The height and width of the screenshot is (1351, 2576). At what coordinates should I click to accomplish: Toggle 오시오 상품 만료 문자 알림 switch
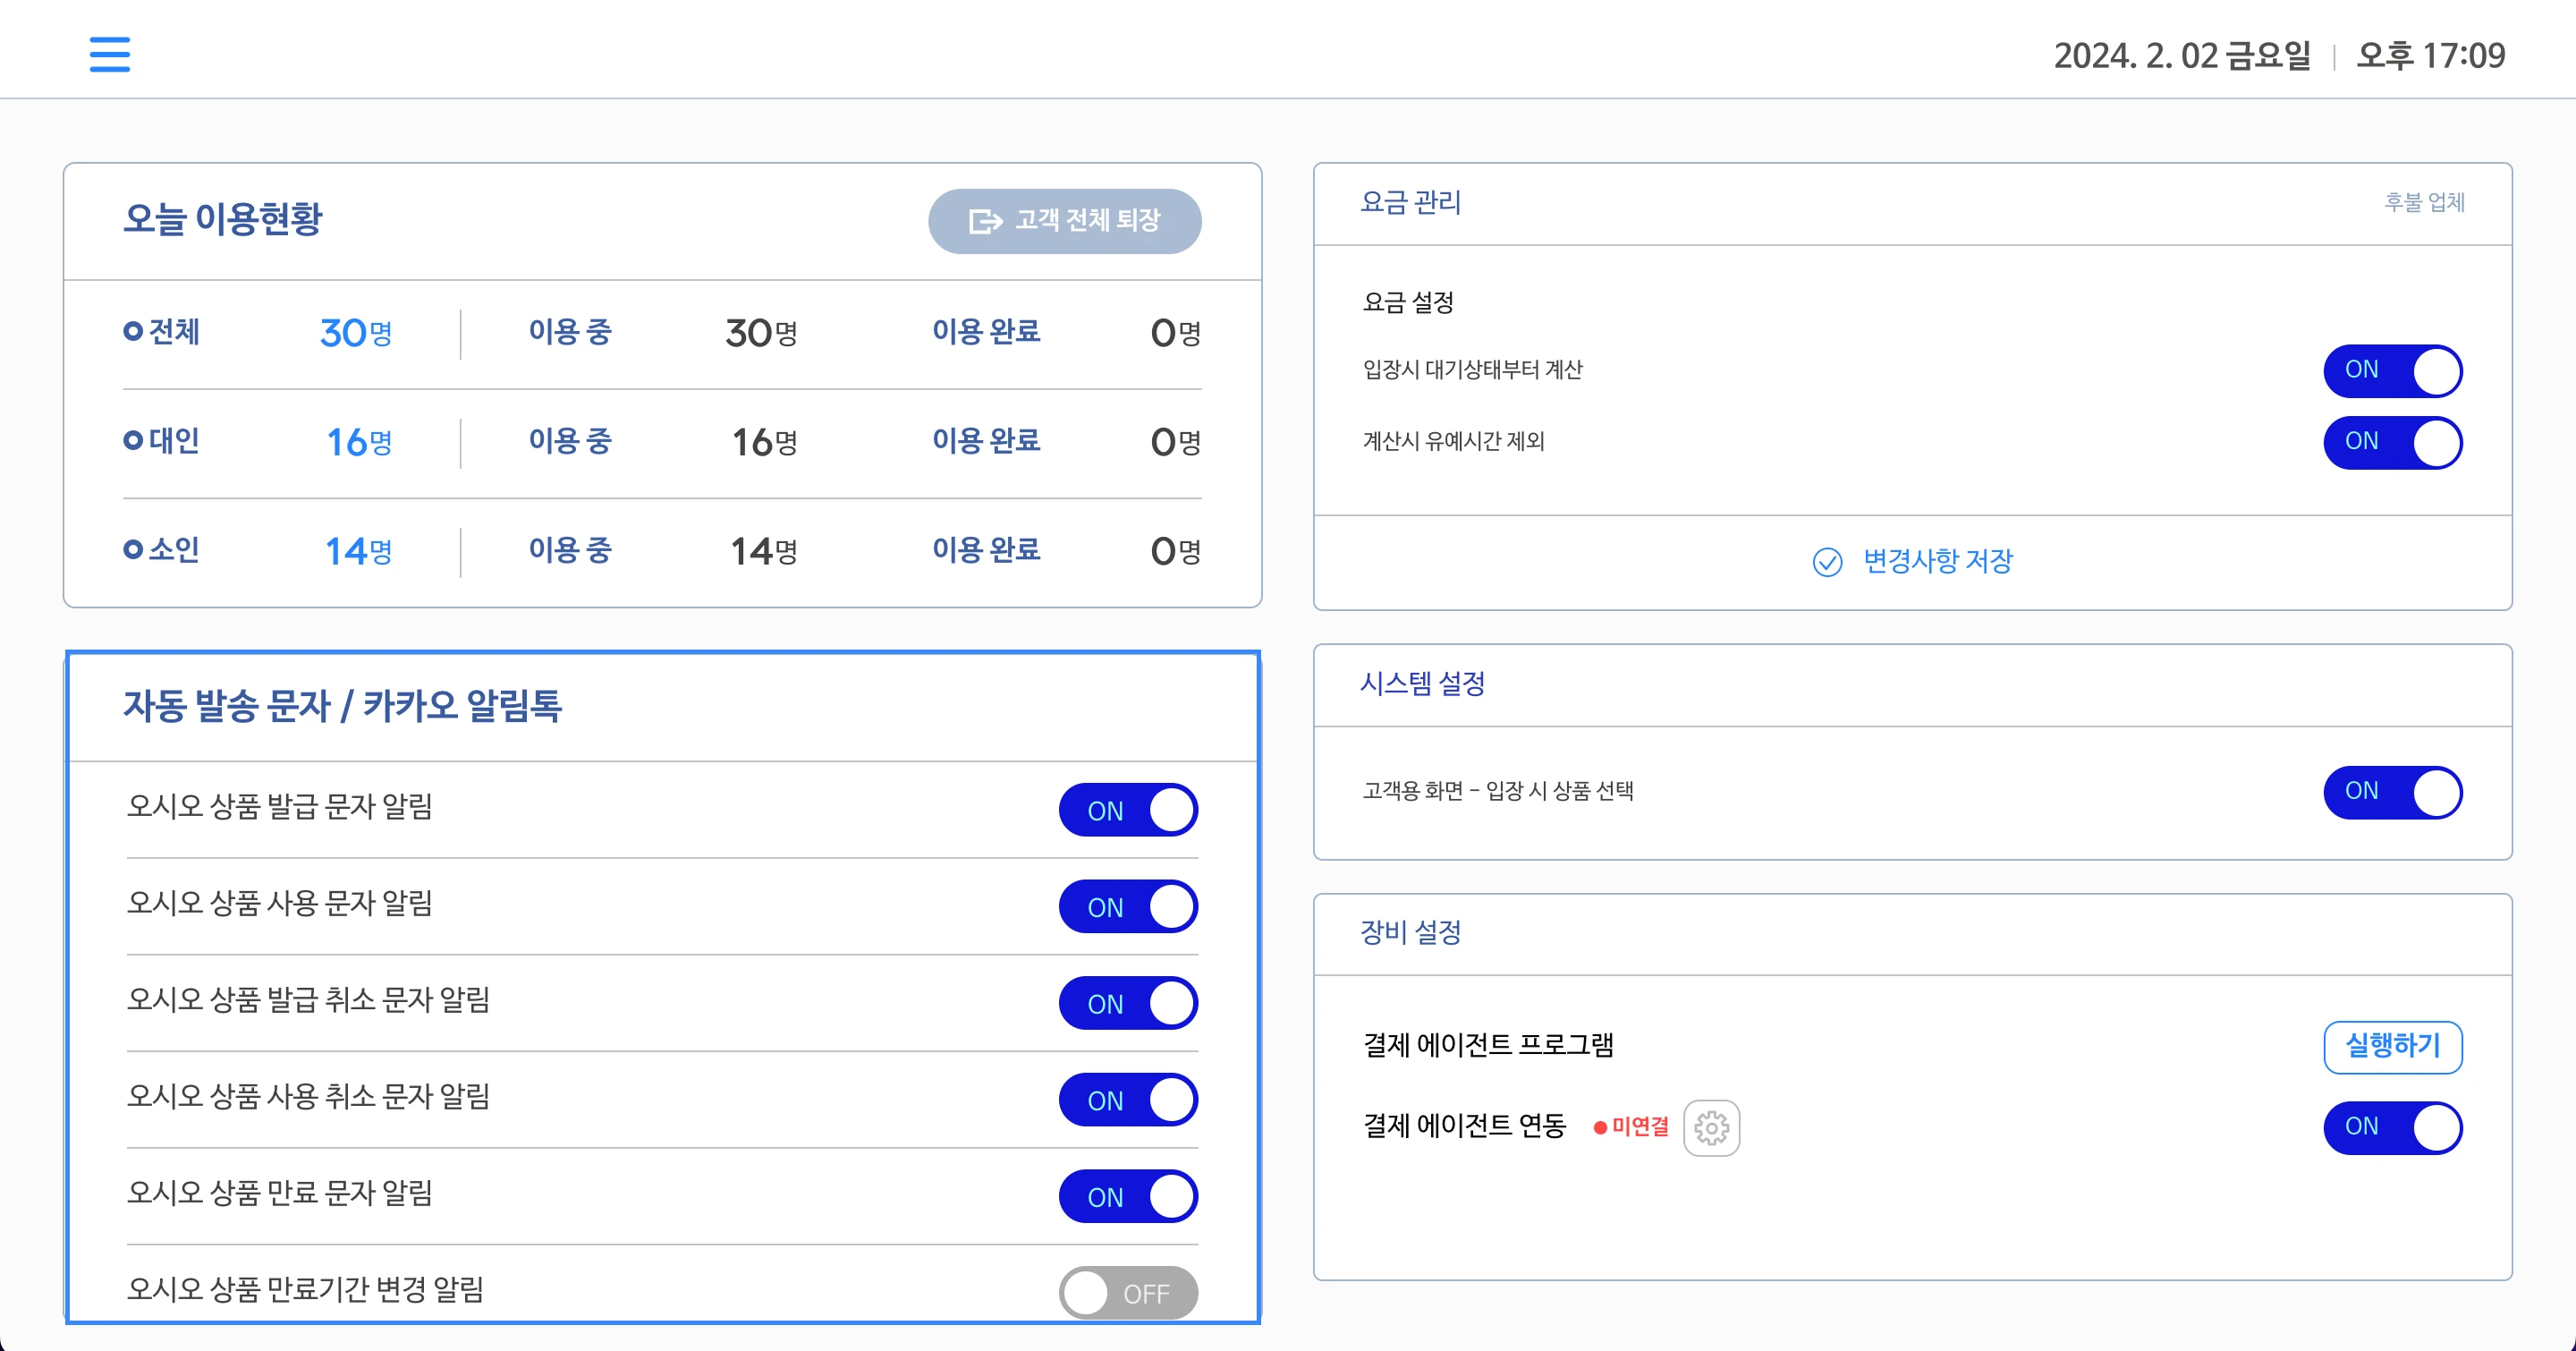[1128, 1197]
